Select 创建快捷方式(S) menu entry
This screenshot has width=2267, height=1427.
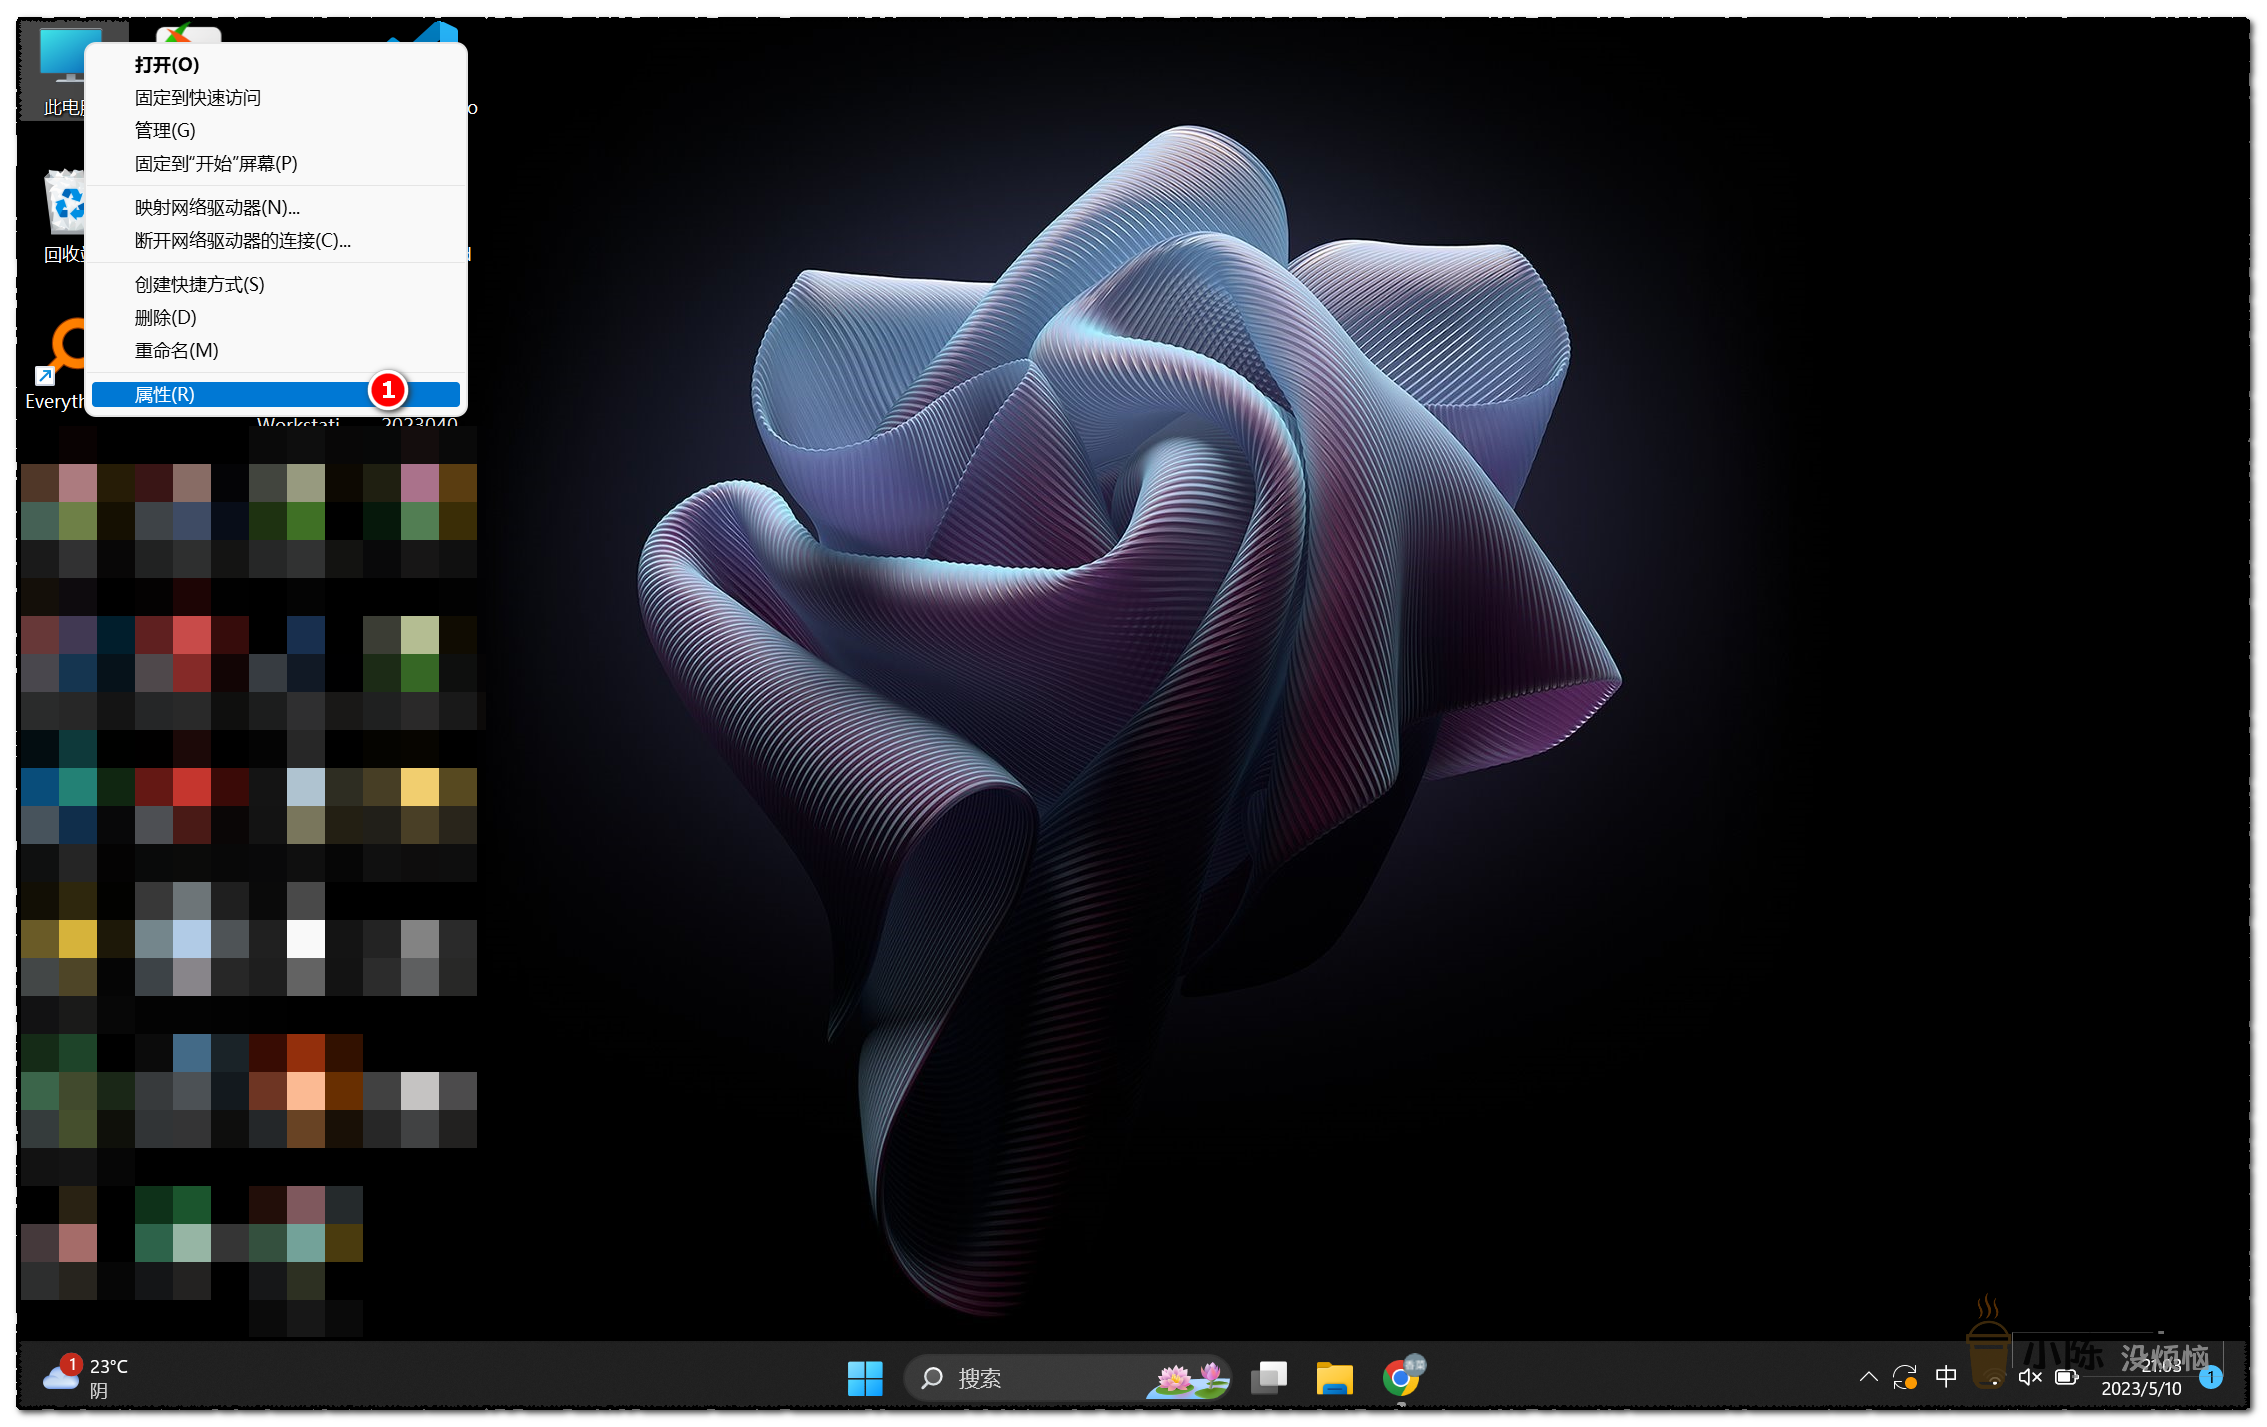(x=199, y=285)
